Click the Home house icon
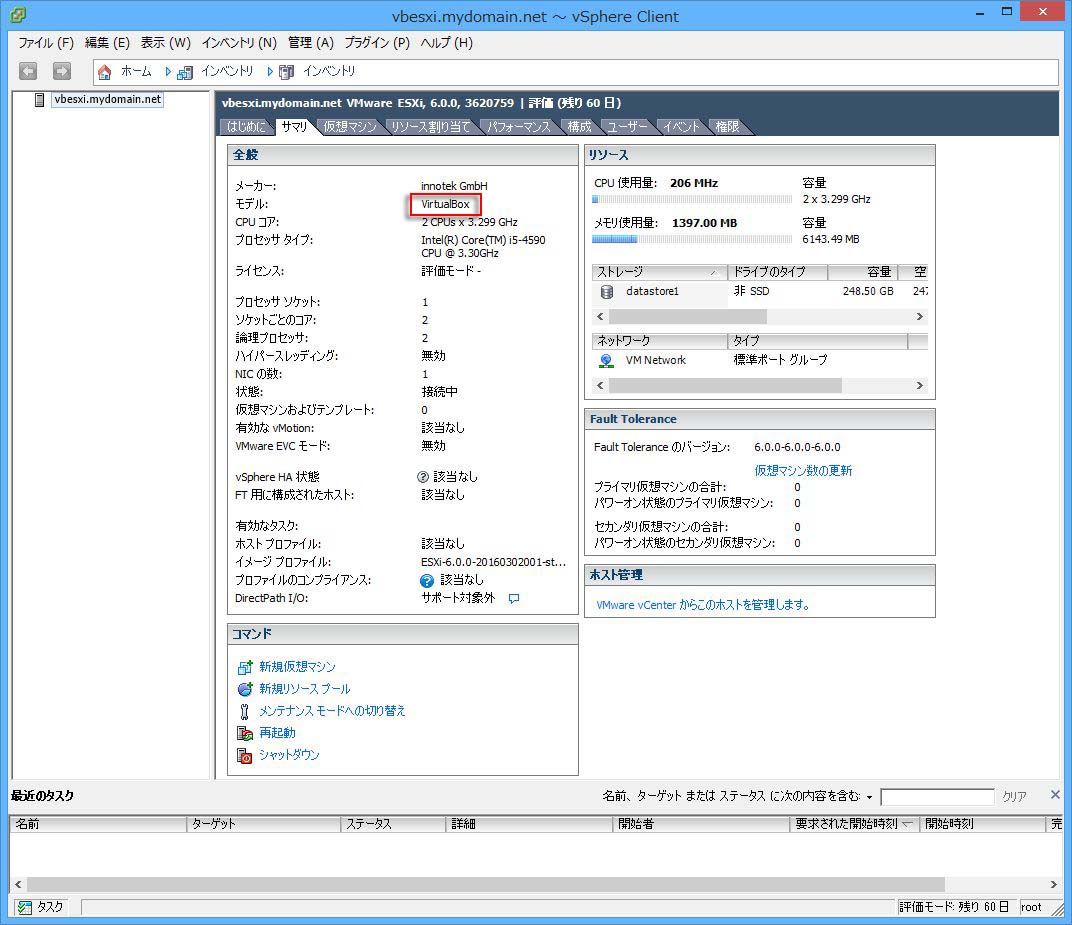The width and height of the screenshot is (1072, 925). [105, 72]
